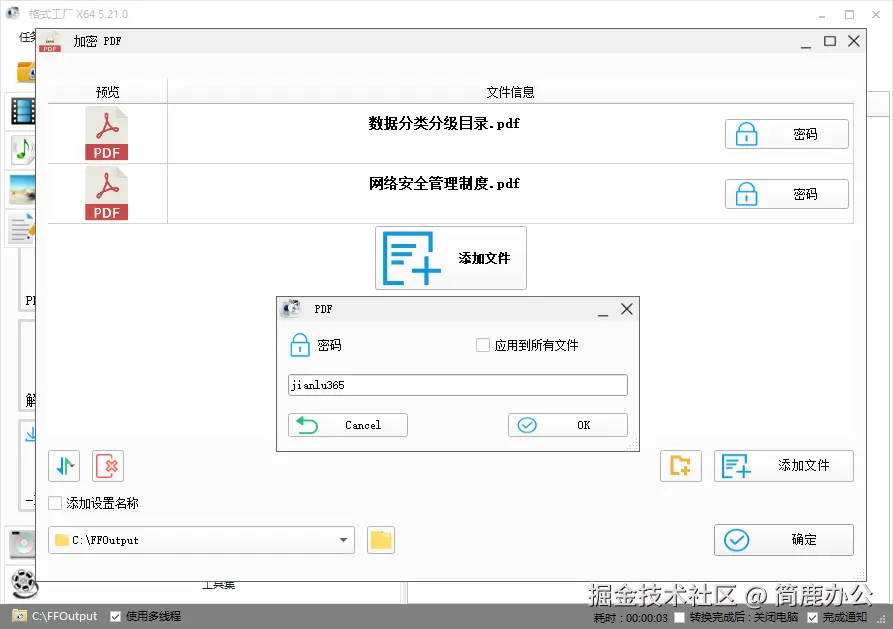Screen dimensions: 893x629
Task: Open the disc drive category in main window
Action: pos(23,543)
